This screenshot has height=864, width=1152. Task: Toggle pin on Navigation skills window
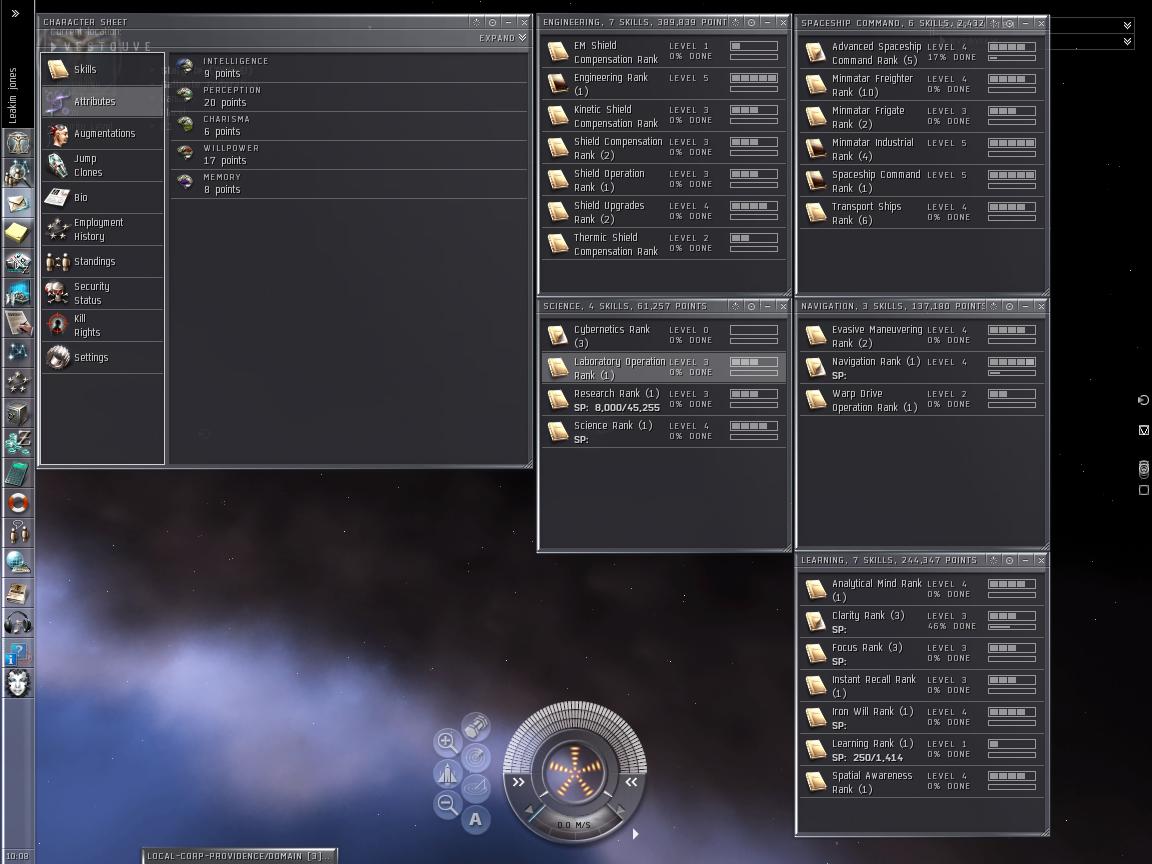click(993, 306)
